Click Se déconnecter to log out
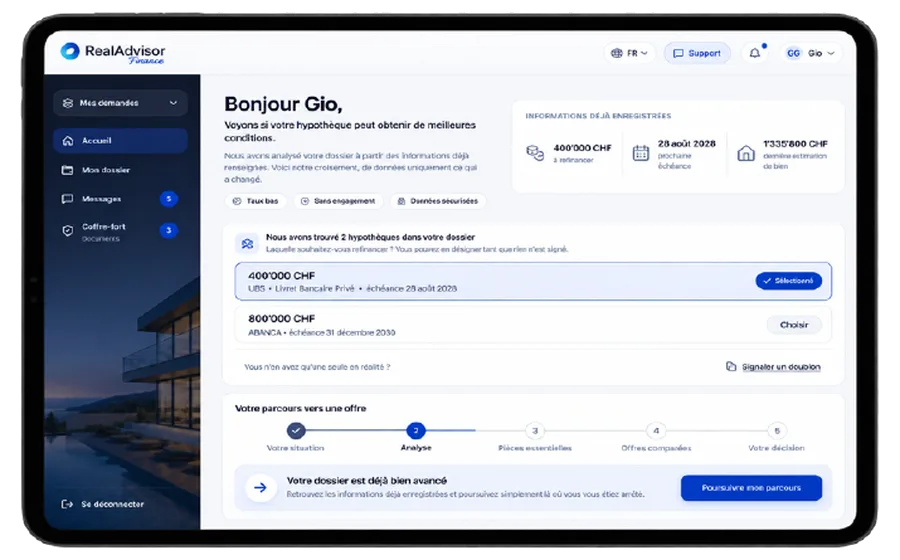This screenshot has height=560, width=900. click(103, 504)
